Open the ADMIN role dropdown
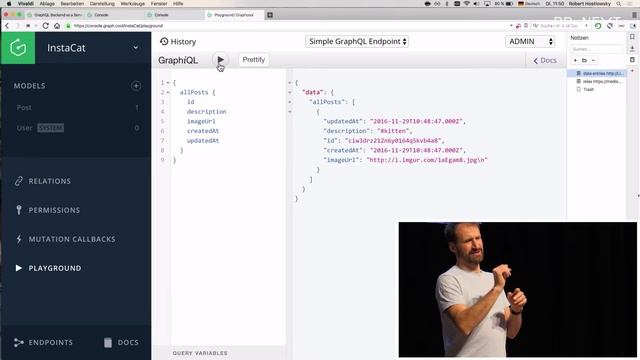640x360 pixels. [x=530, y=41]
